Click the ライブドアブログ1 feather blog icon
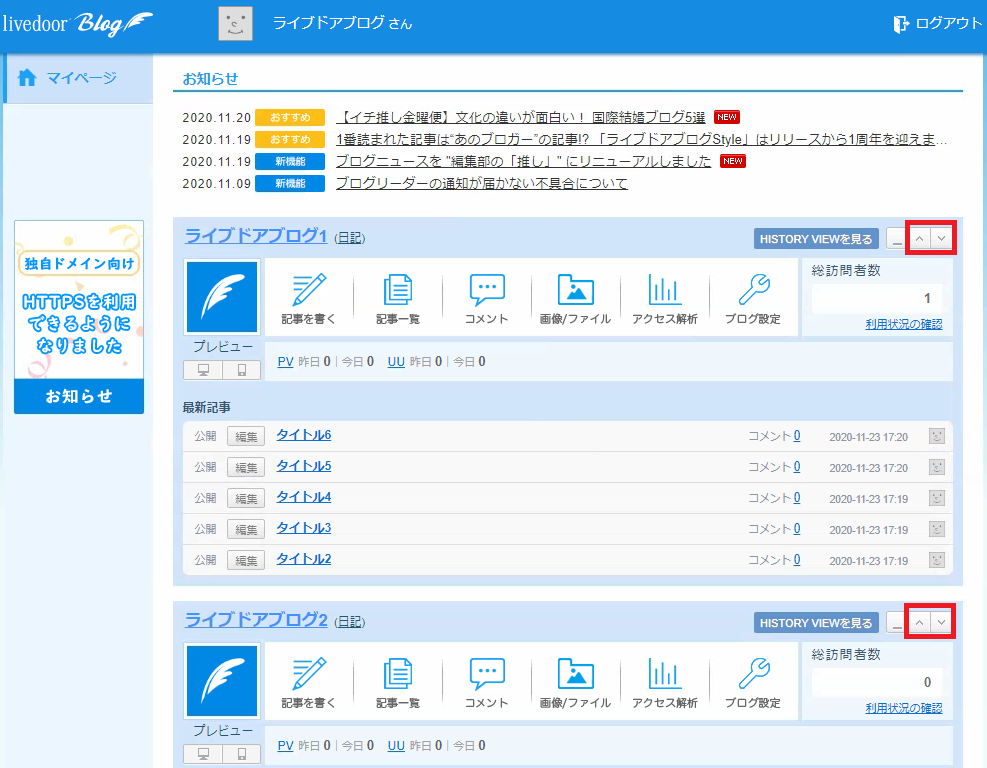Viewport: 987px width, 768px height. tap(222, 297)
